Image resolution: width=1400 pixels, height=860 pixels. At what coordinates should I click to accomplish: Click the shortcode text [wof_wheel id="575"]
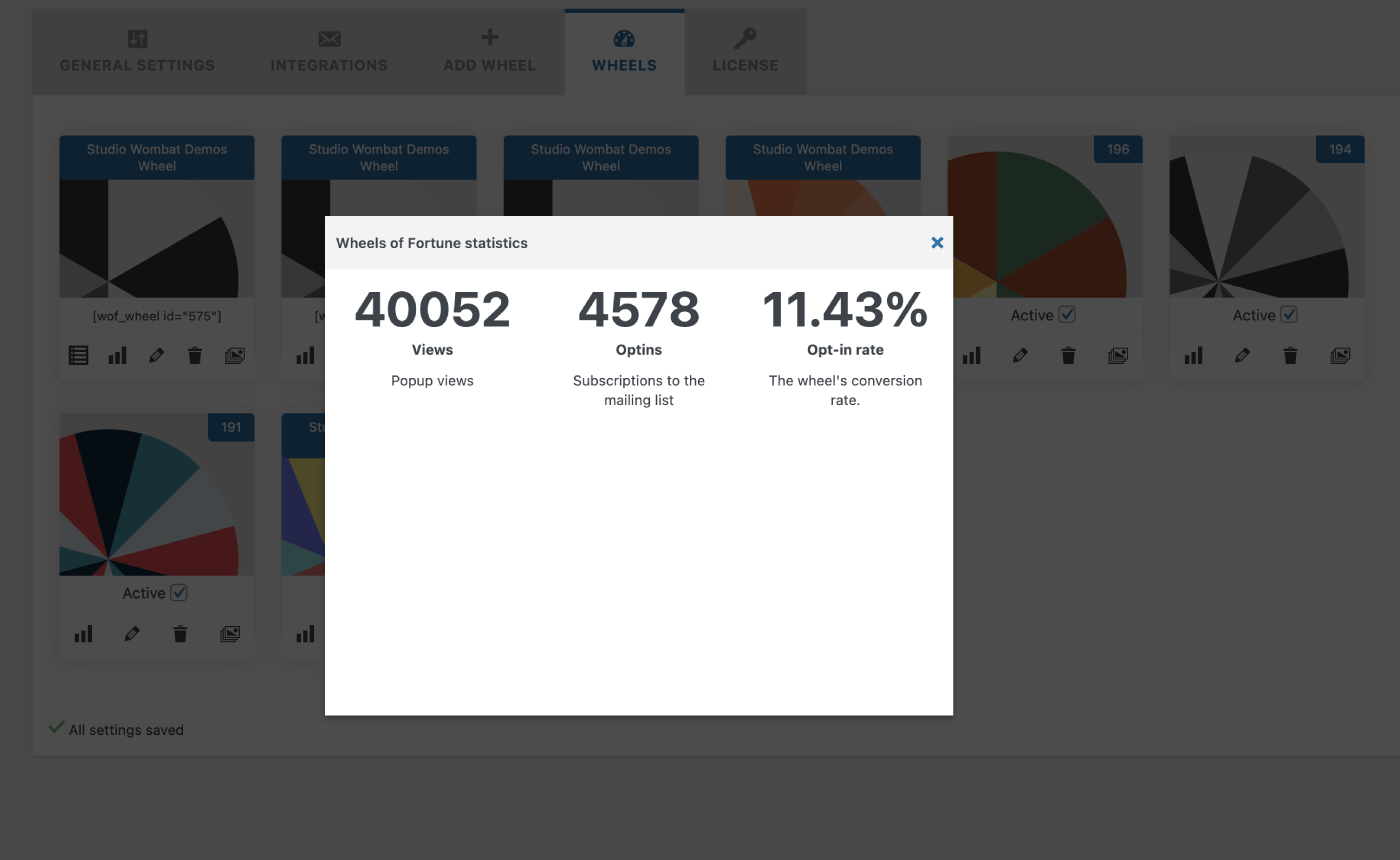[x=157, y=316]
